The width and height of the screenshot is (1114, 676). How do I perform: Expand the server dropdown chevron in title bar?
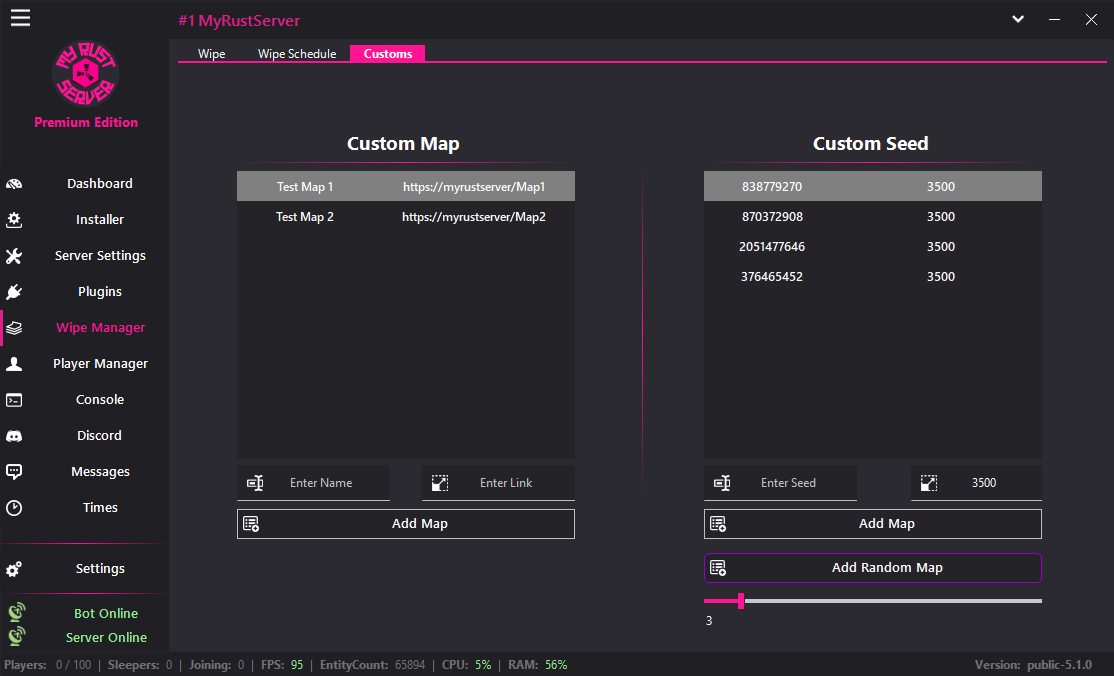(x=1017, y=19)
